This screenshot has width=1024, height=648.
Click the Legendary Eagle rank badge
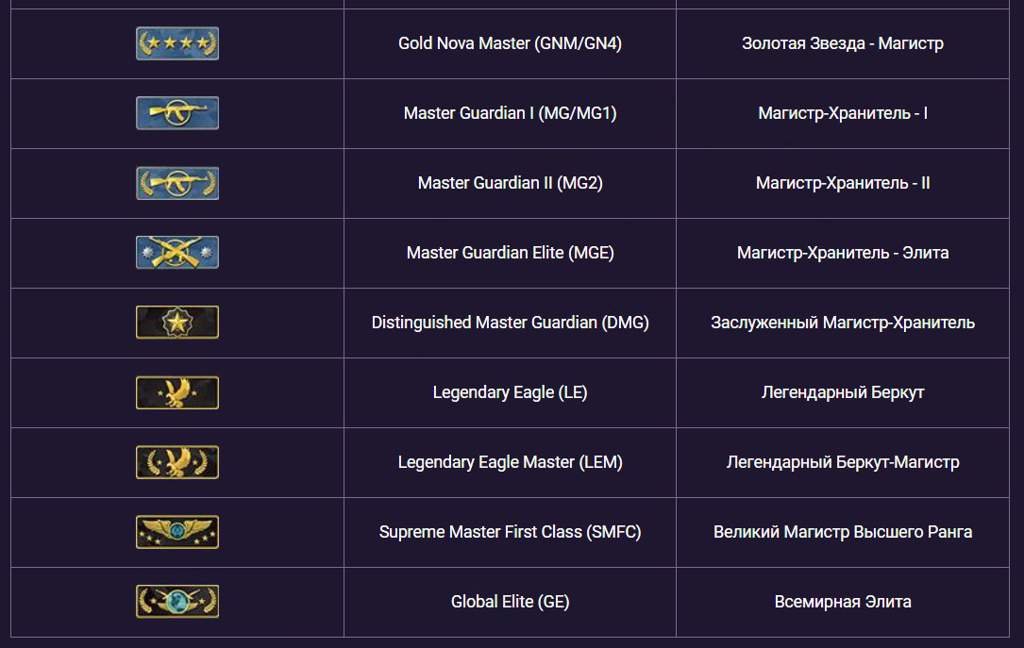coord(177,392)
